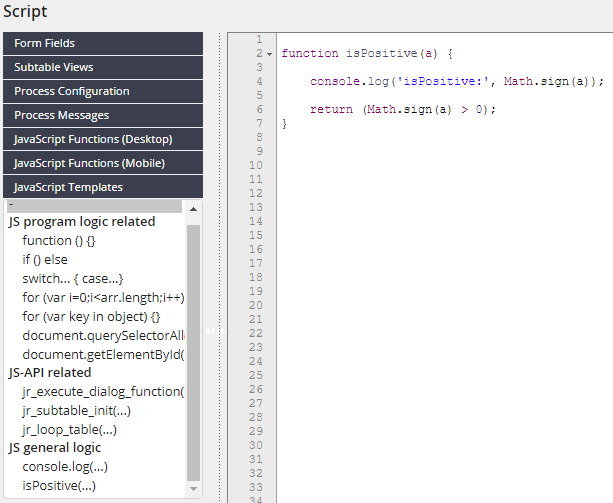The height and width of the screenshot is (503, 613).
Task: Click line number 33 in the gutter
Action: (256, 487)
